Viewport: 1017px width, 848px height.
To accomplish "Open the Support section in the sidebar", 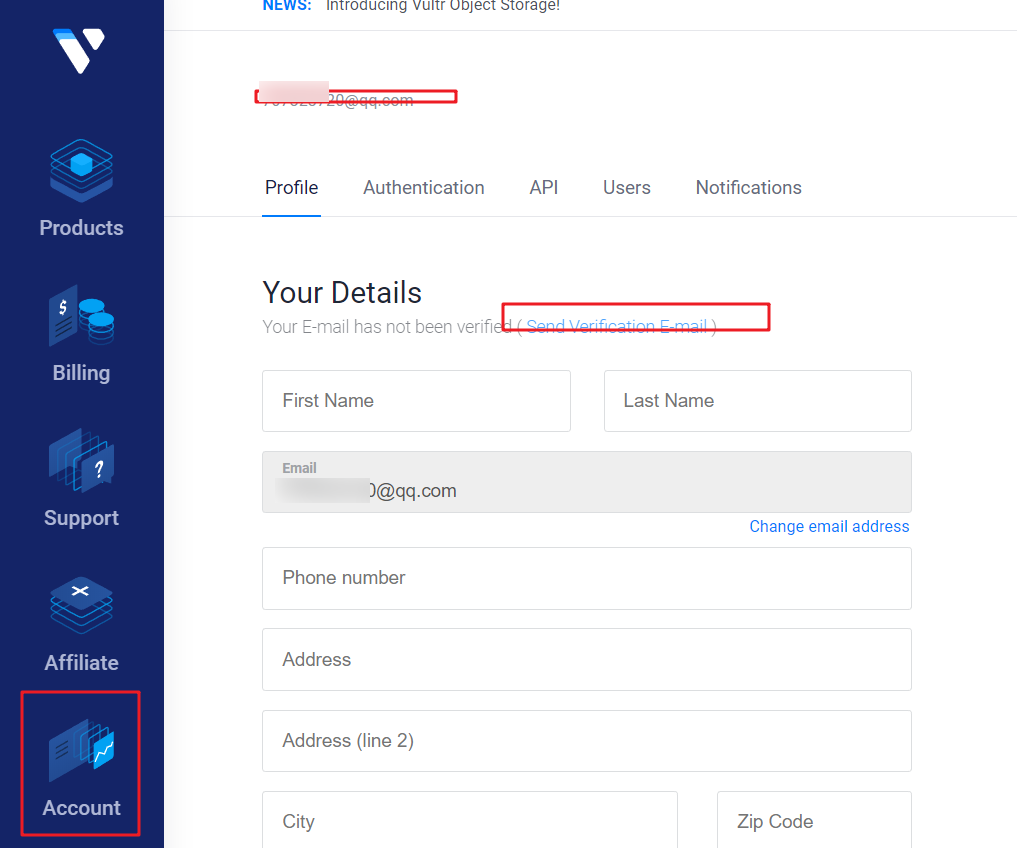I will 81,480.
